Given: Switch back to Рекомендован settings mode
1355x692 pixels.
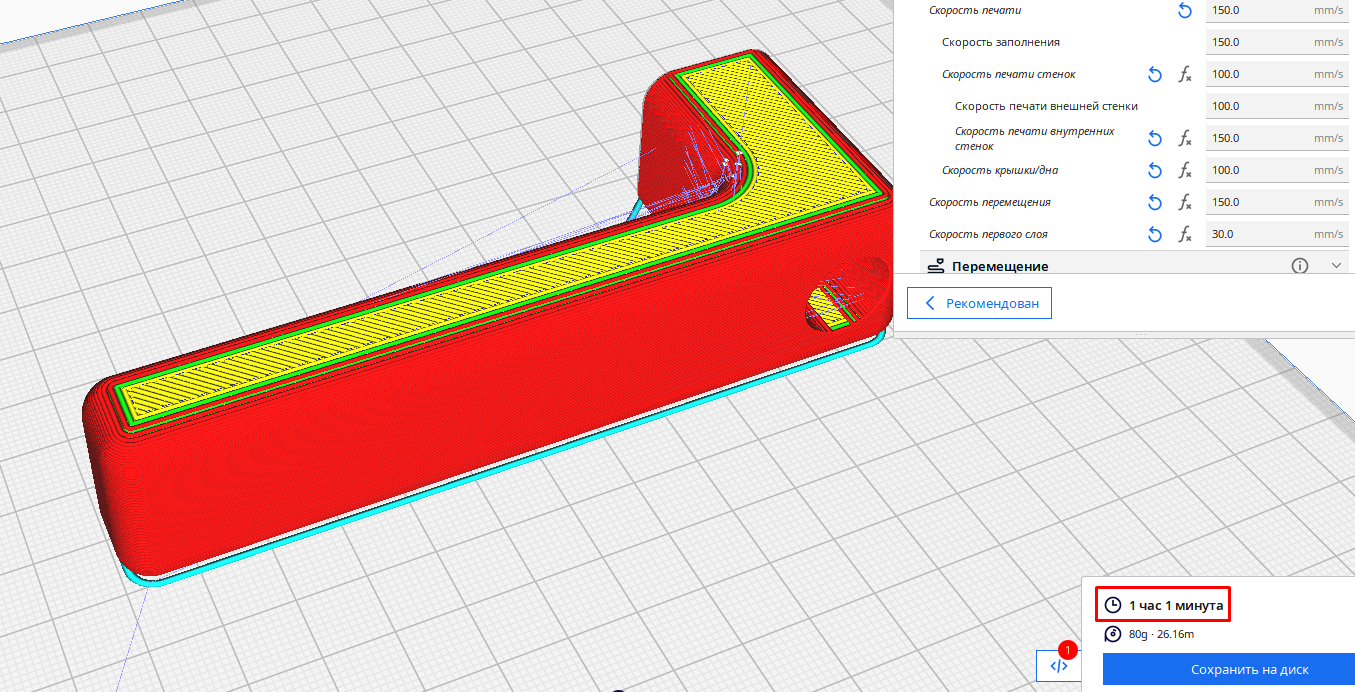Looking at the screenshot, I should coord(979,303).
